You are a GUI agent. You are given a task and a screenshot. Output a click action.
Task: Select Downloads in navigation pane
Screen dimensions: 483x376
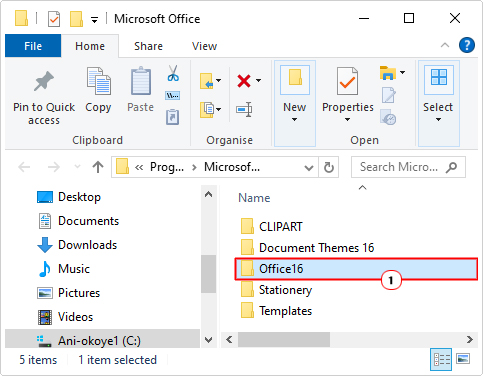coord(77,245)
